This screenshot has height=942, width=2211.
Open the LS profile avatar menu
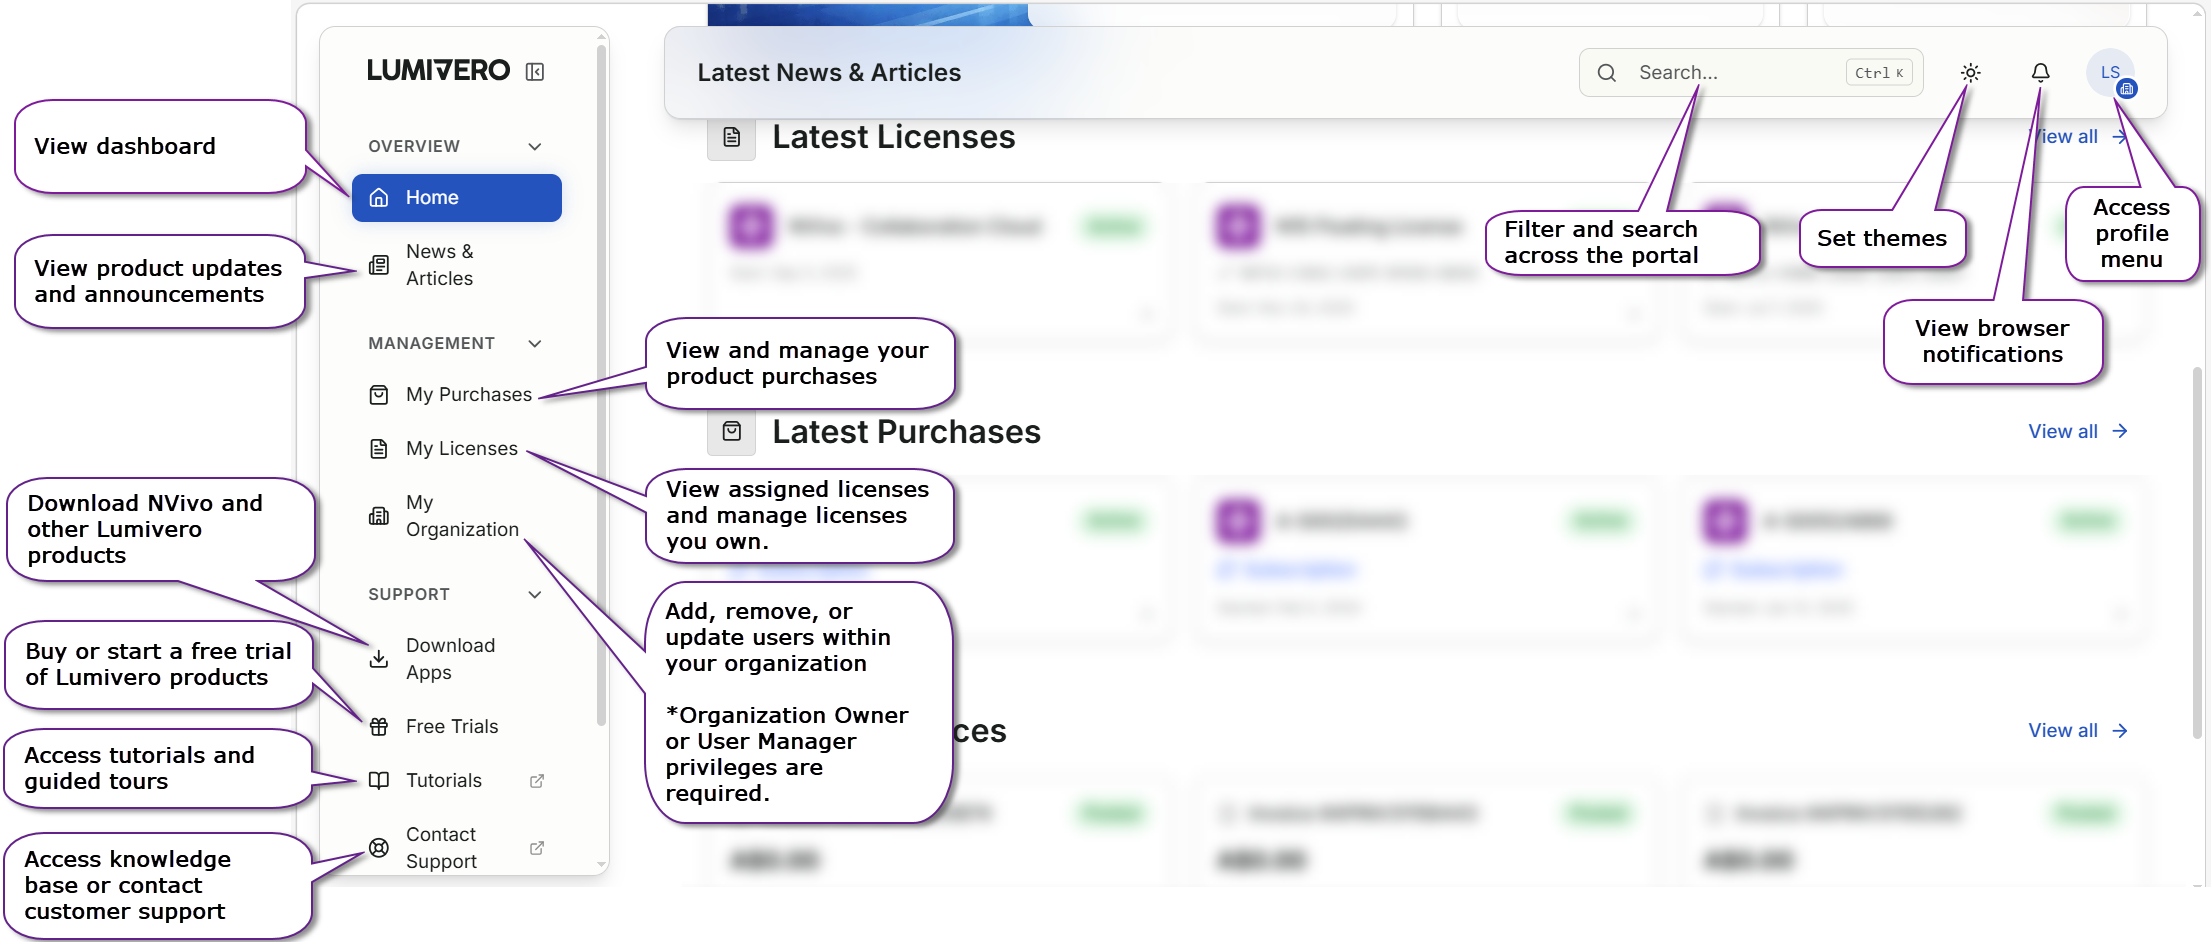point(2109,73)
